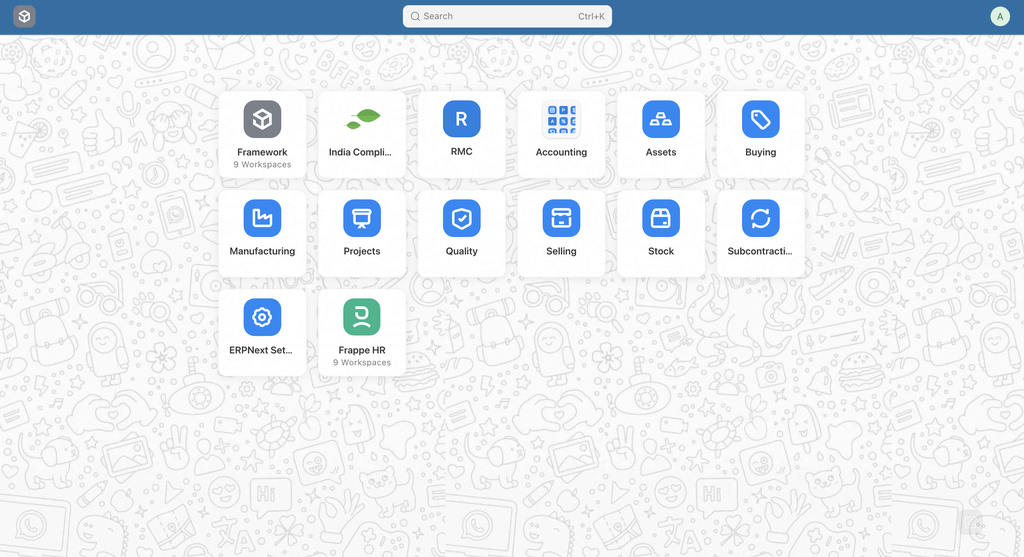
Task: Open the user avatar menu
Action: pos(1000,16)
